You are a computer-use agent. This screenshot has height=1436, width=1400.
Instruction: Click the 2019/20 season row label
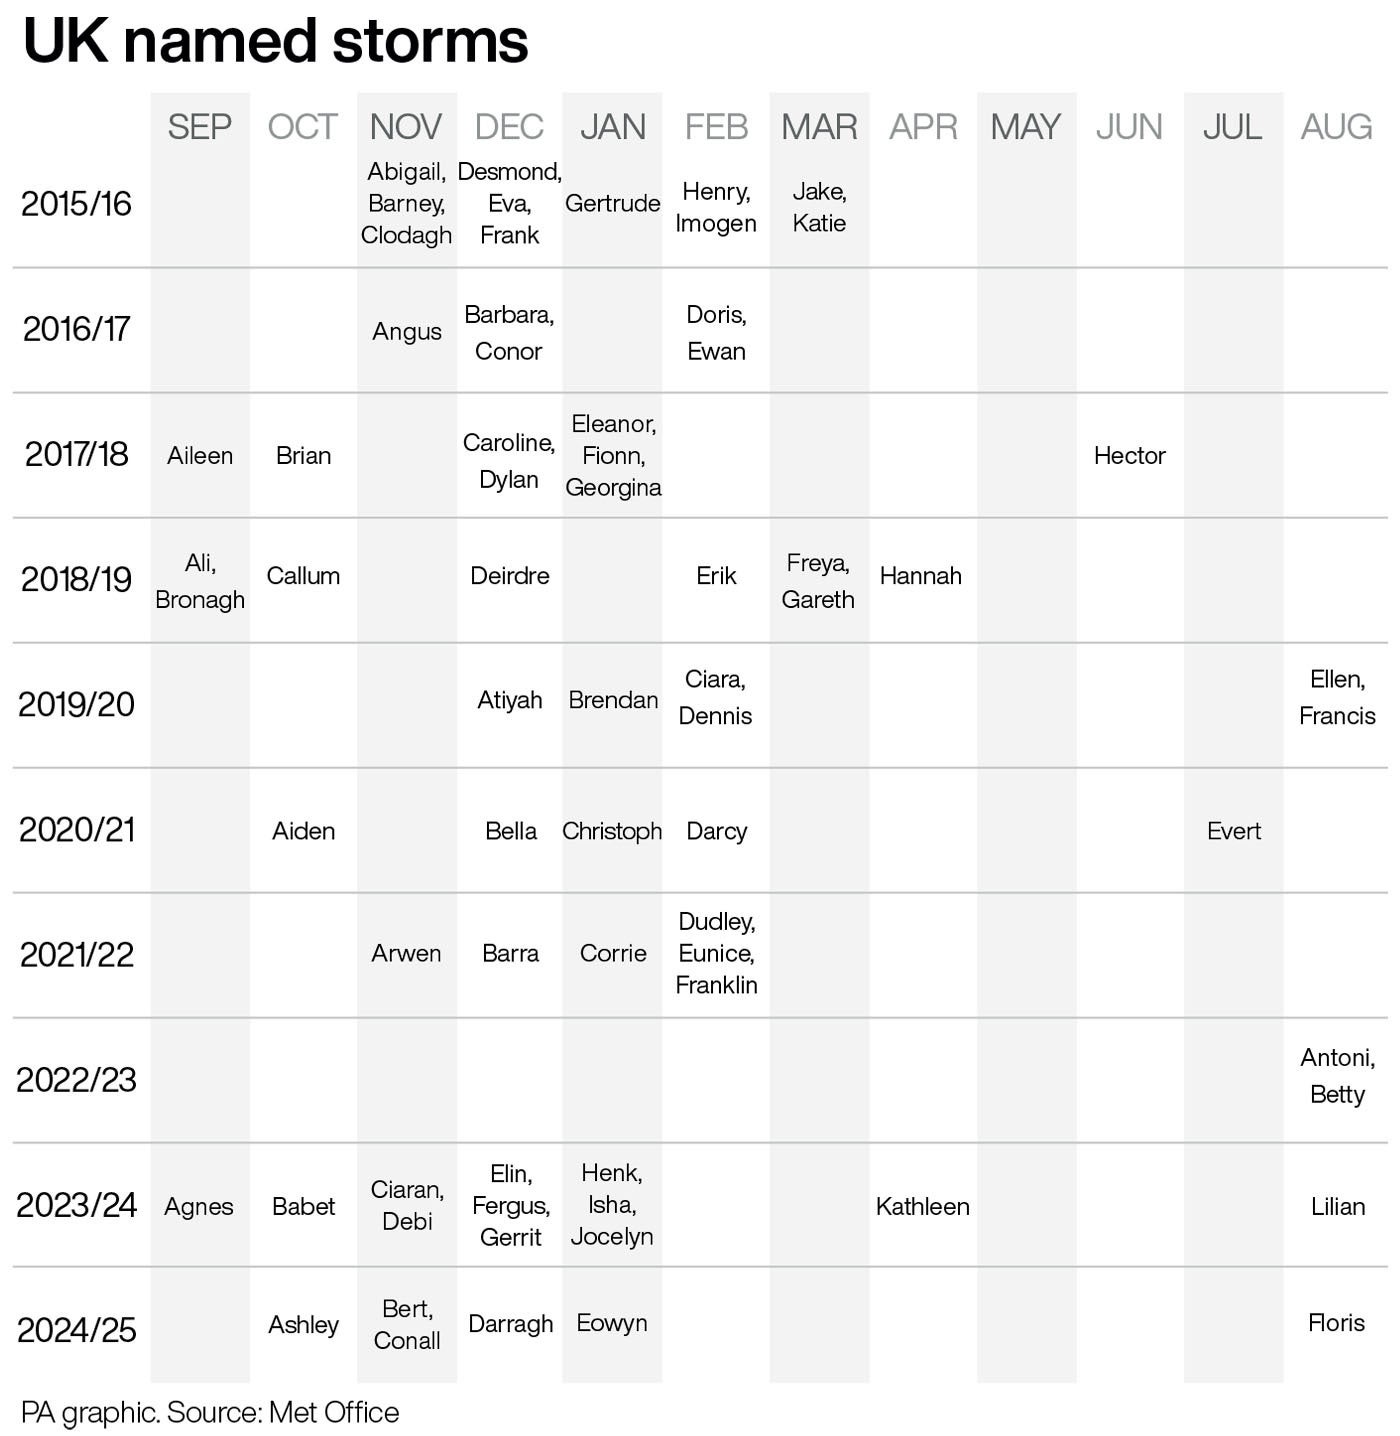pyautogui.click(x=76, y=704)
